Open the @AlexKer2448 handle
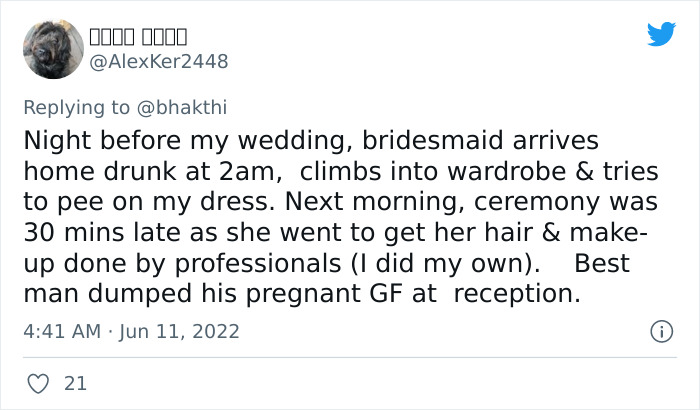700x410 pixels. pos(158,61)
